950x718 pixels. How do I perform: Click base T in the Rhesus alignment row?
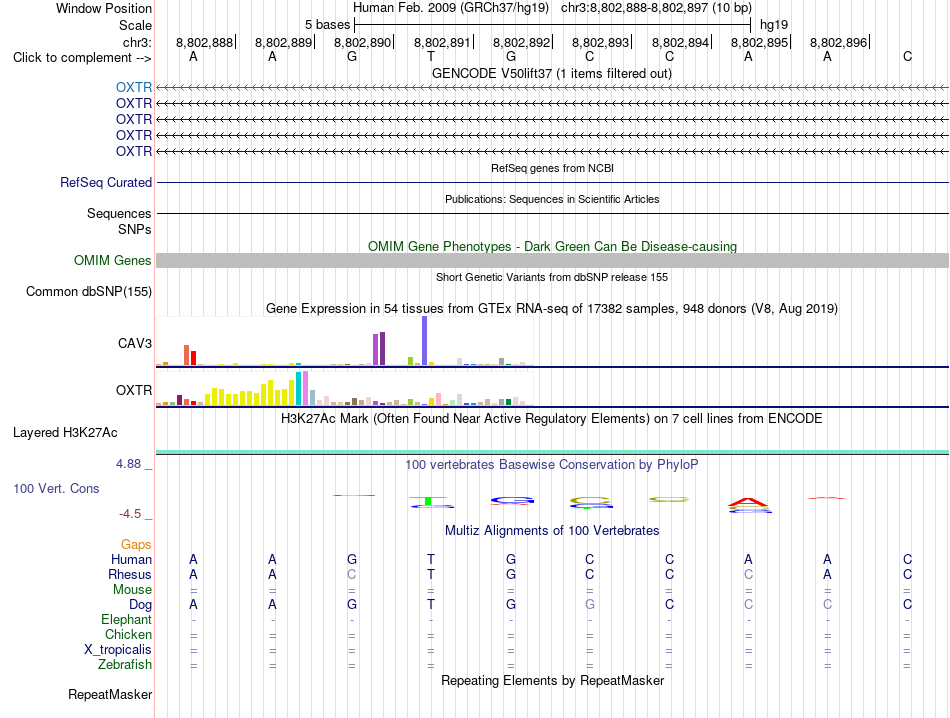click(431, 574)
